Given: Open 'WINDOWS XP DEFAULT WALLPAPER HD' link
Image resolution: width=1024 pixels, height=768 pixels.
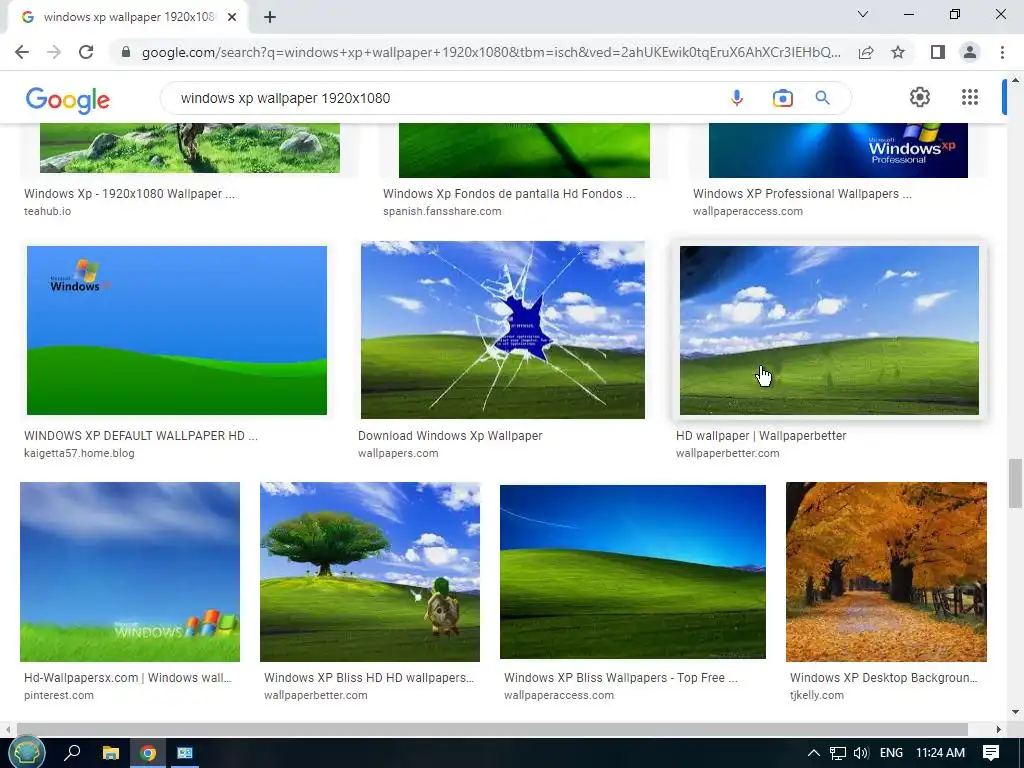Looking at the screenshot, I should [140, 436].
